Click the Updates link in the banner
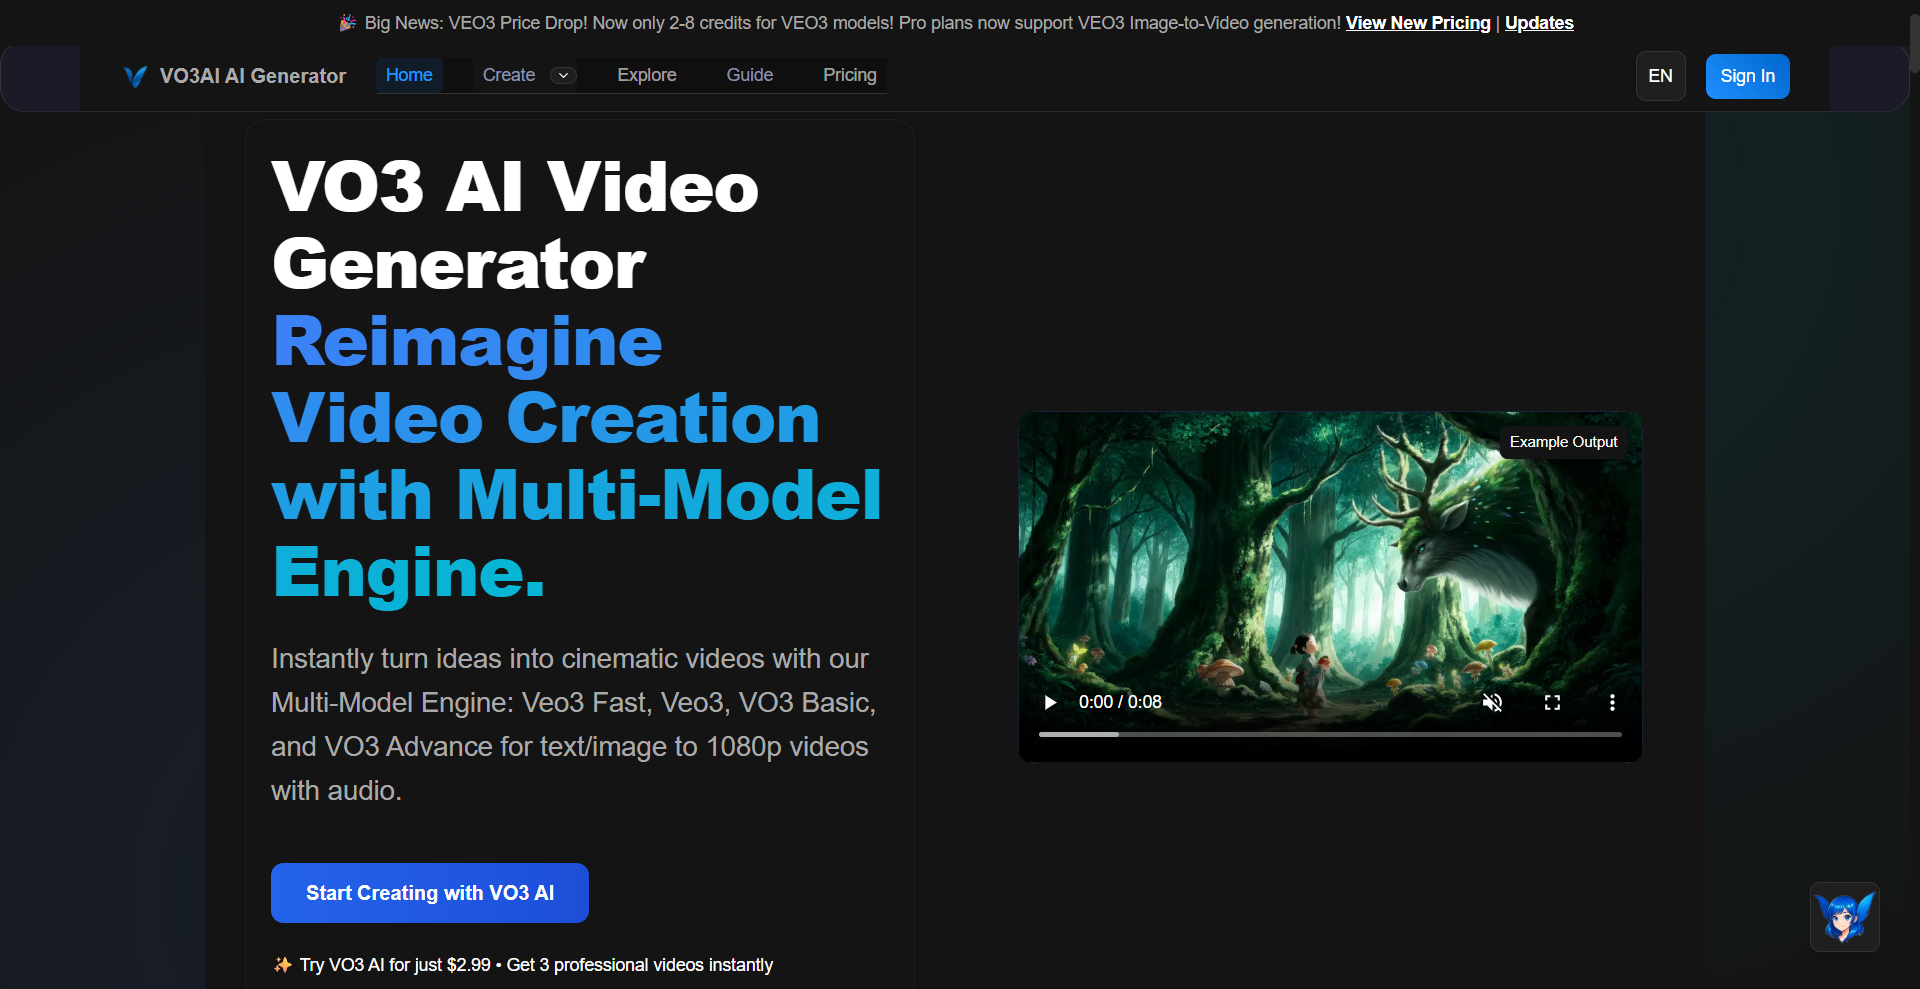Screen dimensions: 1920x989 (x=1539, y=22)
